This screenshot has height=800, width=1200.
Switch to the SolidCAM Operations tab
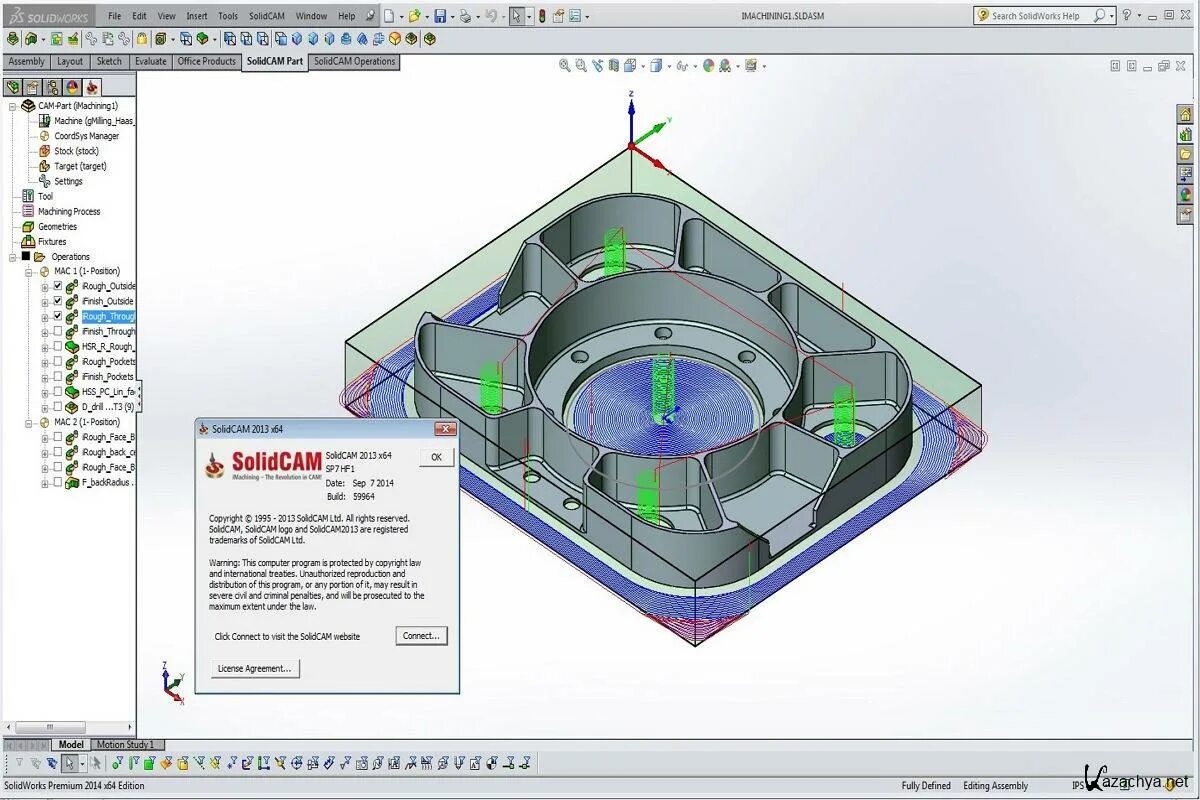(354, 62)
